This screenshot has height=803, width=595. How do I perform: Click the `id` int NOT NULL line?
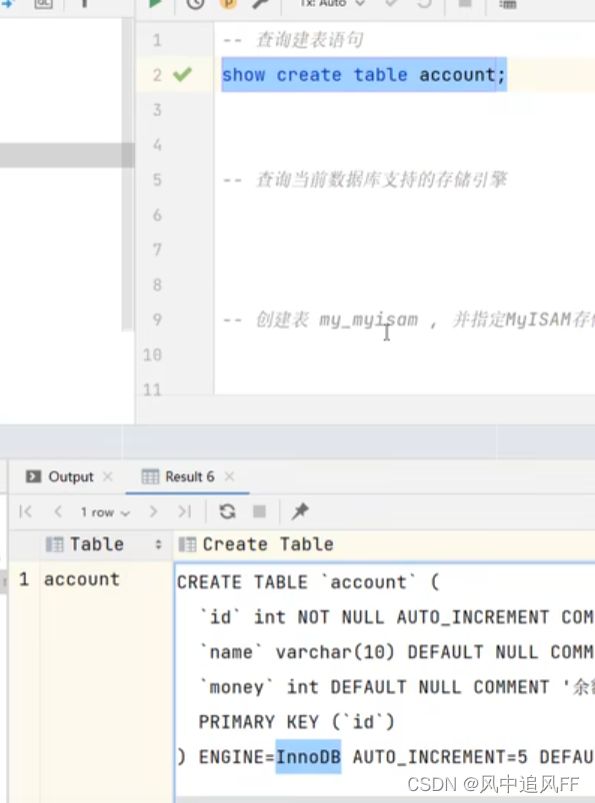coord(397,617)
